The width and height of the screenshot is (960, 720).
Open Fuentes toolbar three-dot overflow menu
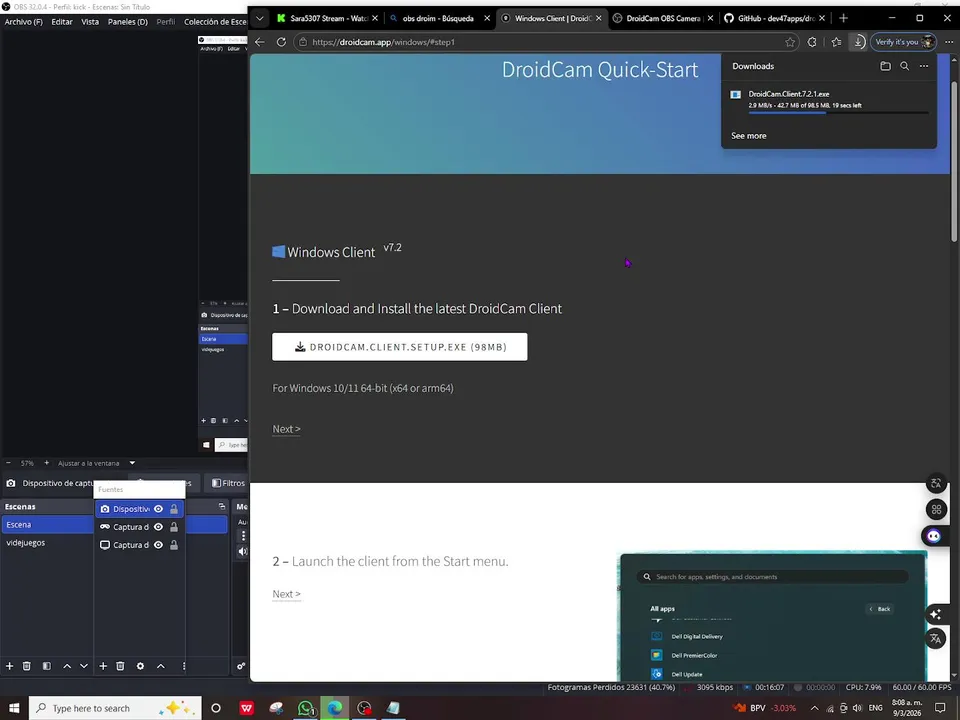(x=184, y=666)
